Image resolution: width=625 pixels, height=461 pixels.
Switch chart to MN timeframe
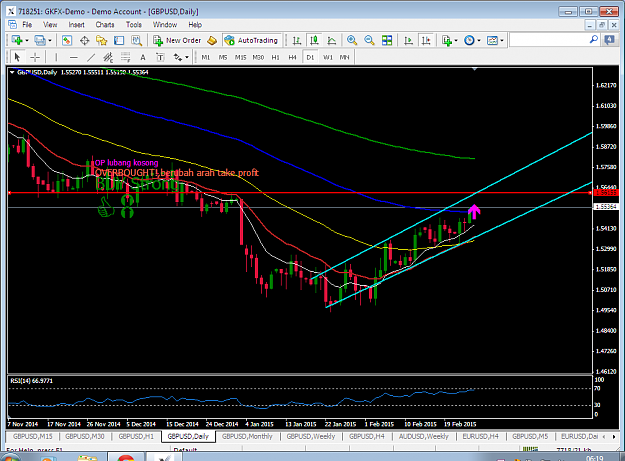tap(344, 57)
